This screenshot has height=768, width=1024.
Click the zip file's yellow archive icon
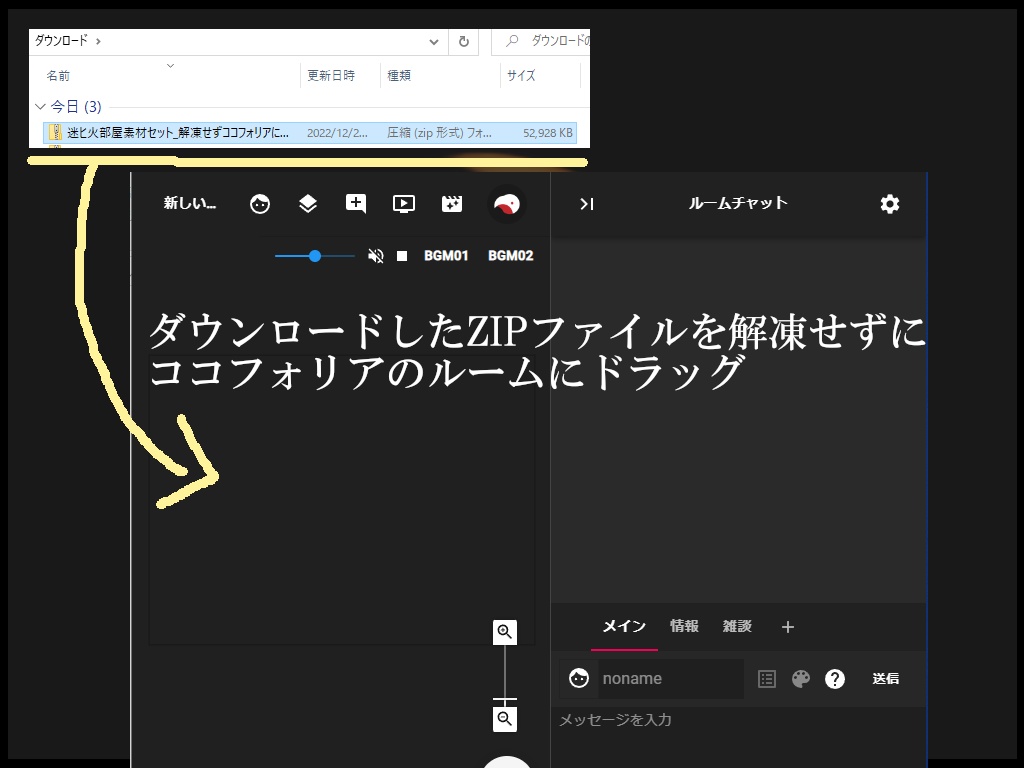56,133
